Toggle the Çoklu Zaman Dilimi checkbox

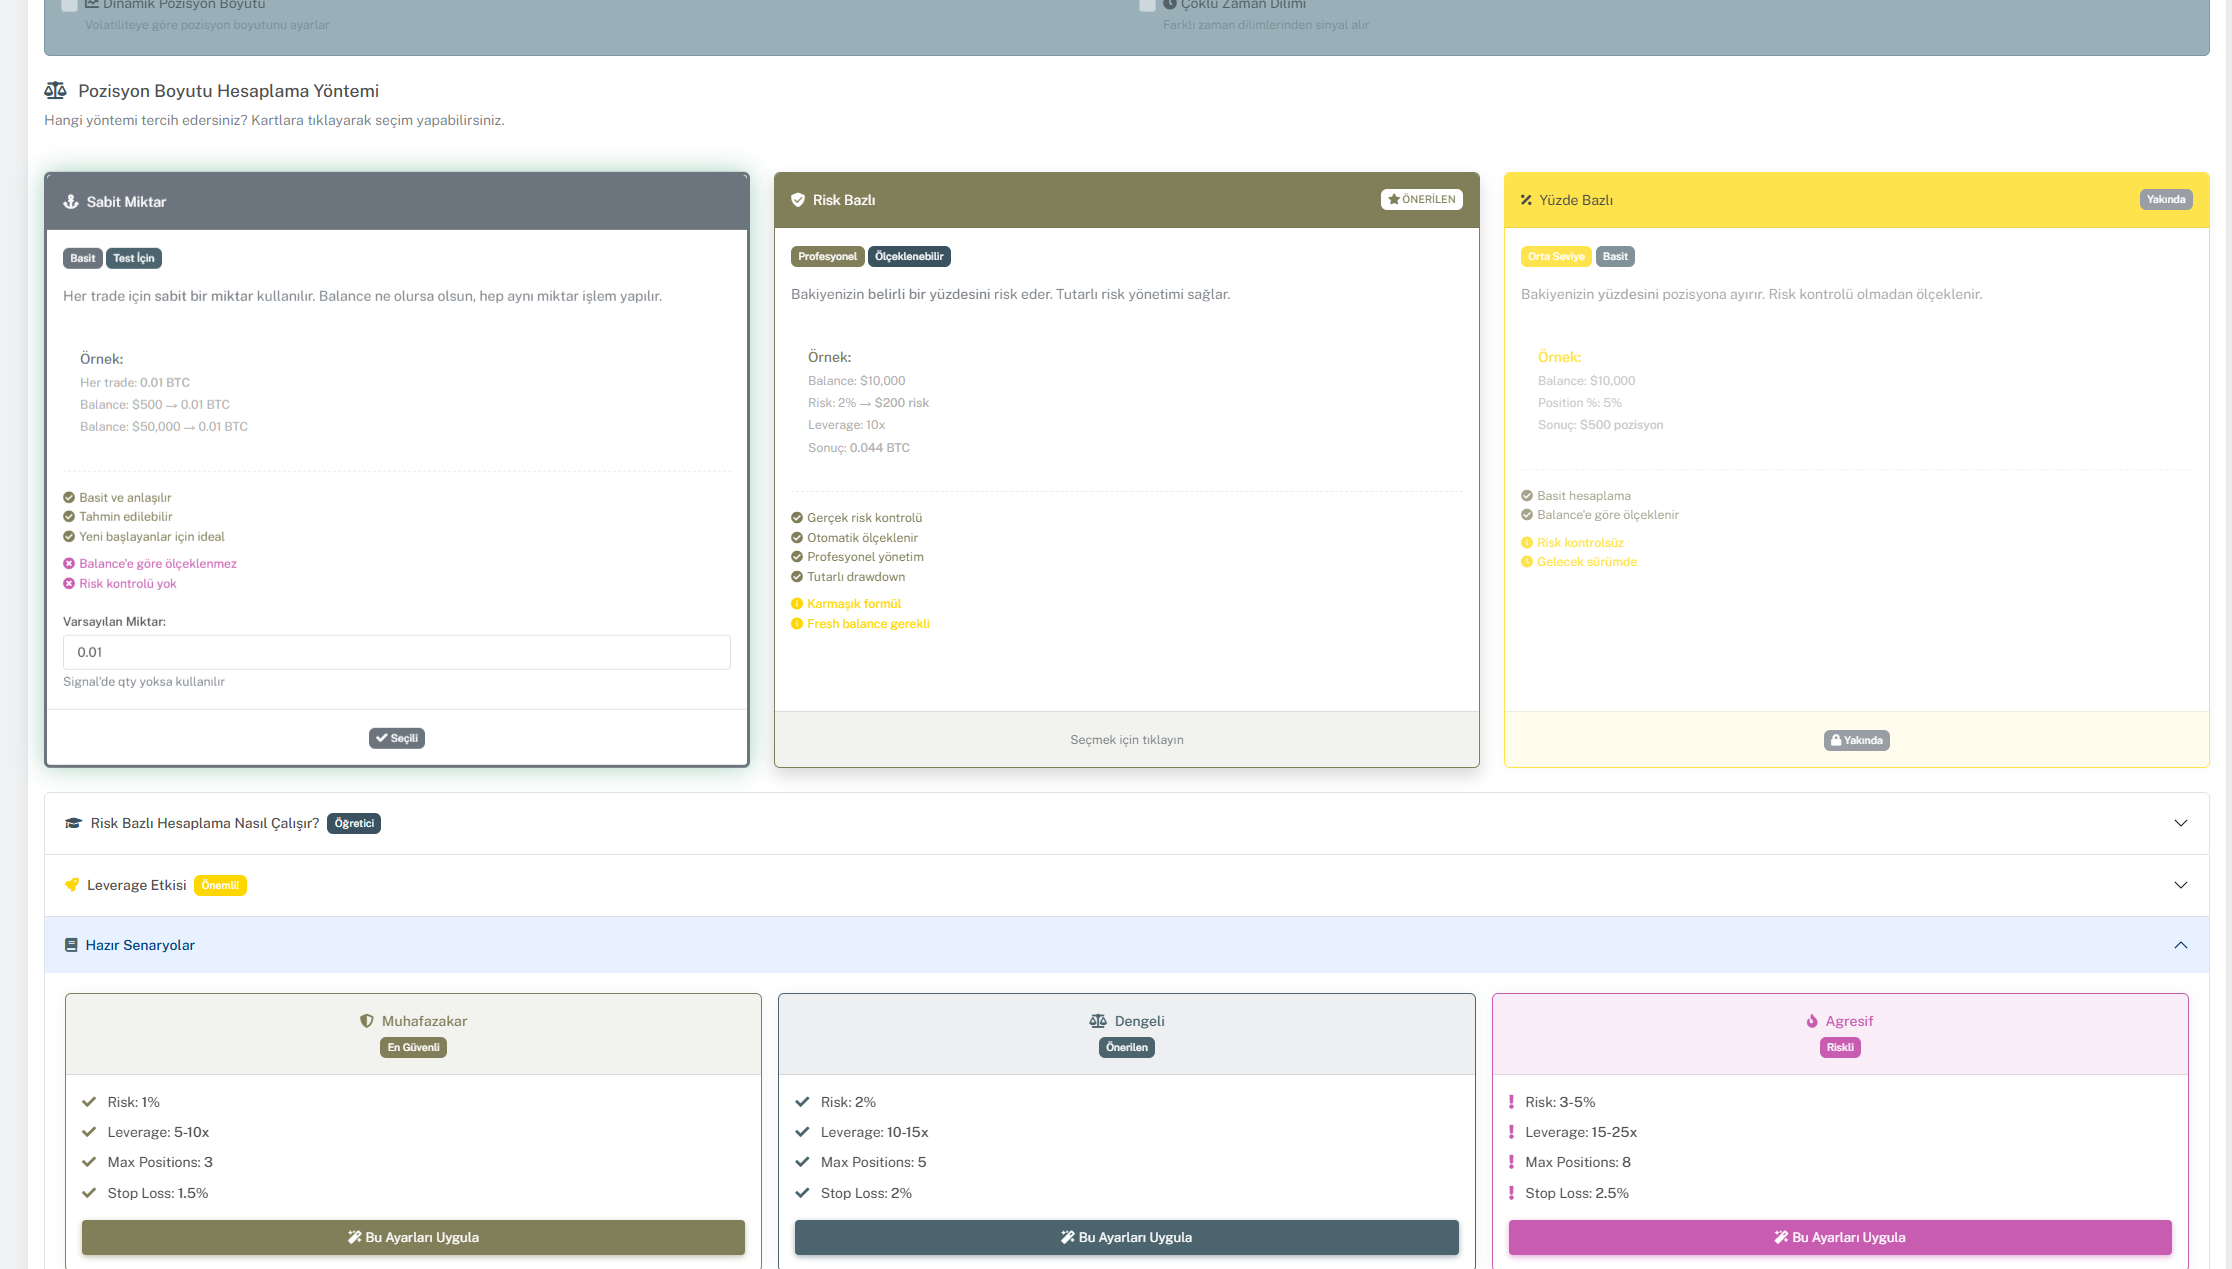[x=1147, y=5]
